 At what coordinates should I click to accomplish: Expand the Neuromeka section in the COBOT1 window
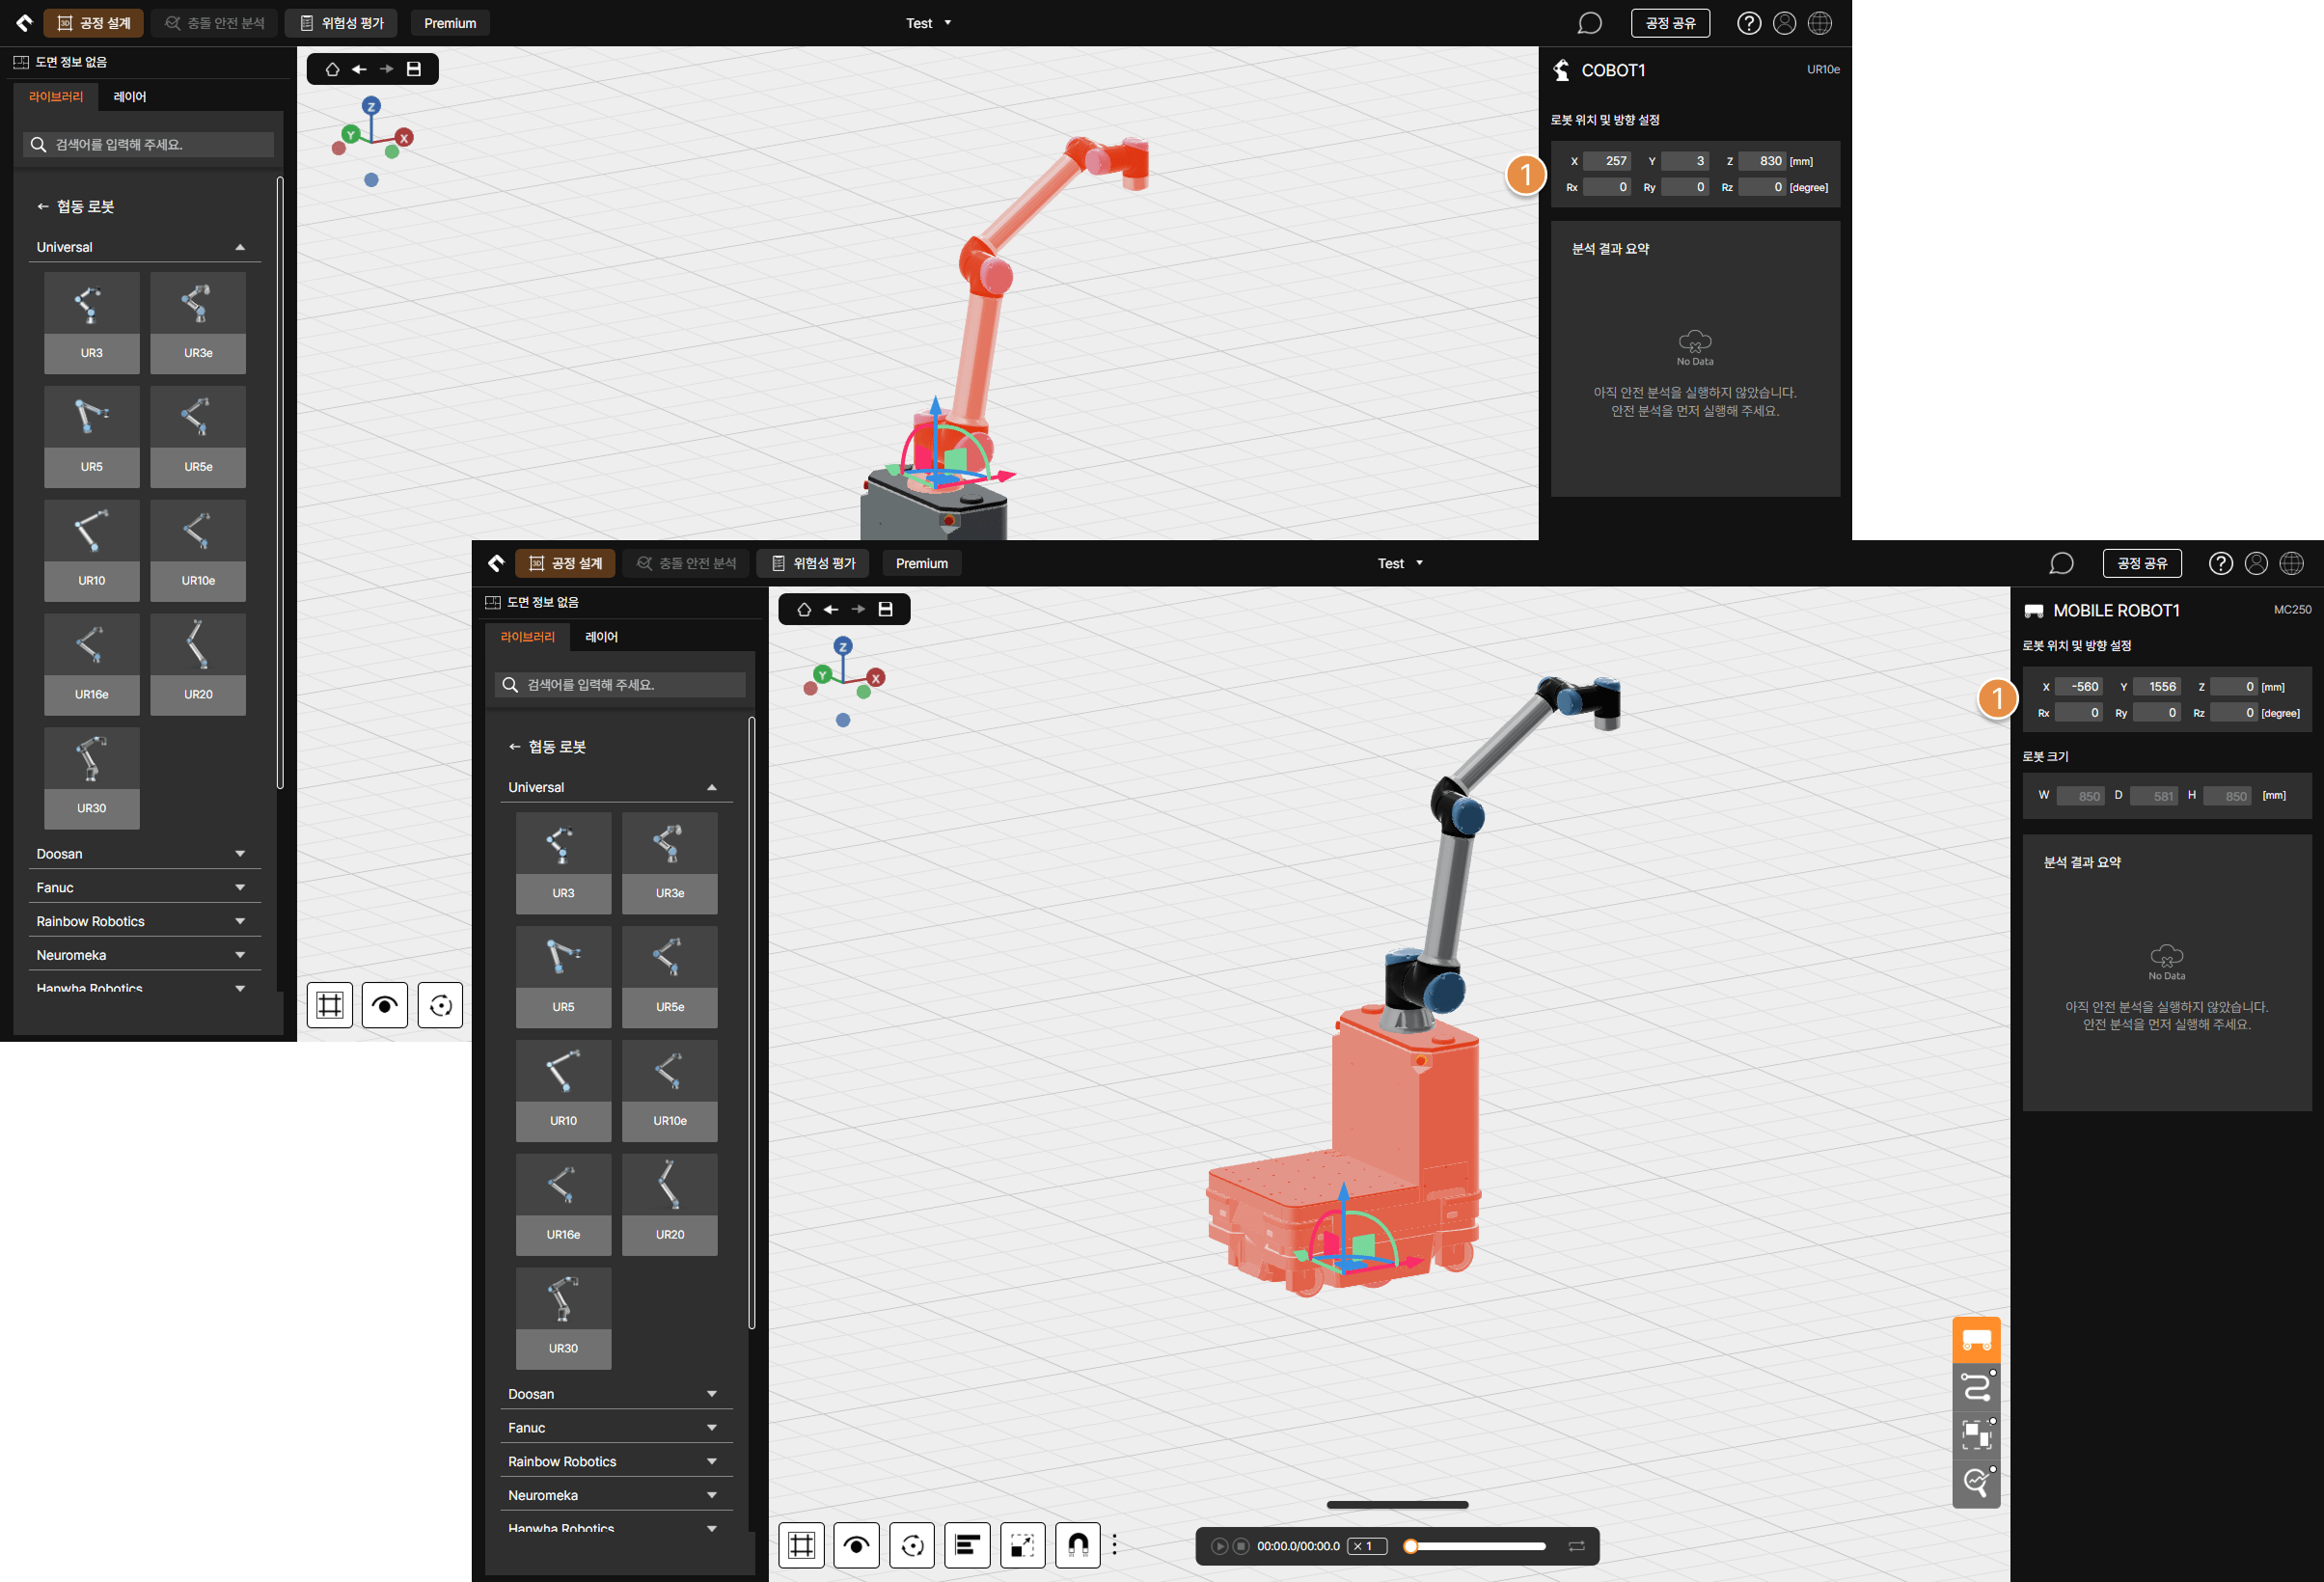144,956
